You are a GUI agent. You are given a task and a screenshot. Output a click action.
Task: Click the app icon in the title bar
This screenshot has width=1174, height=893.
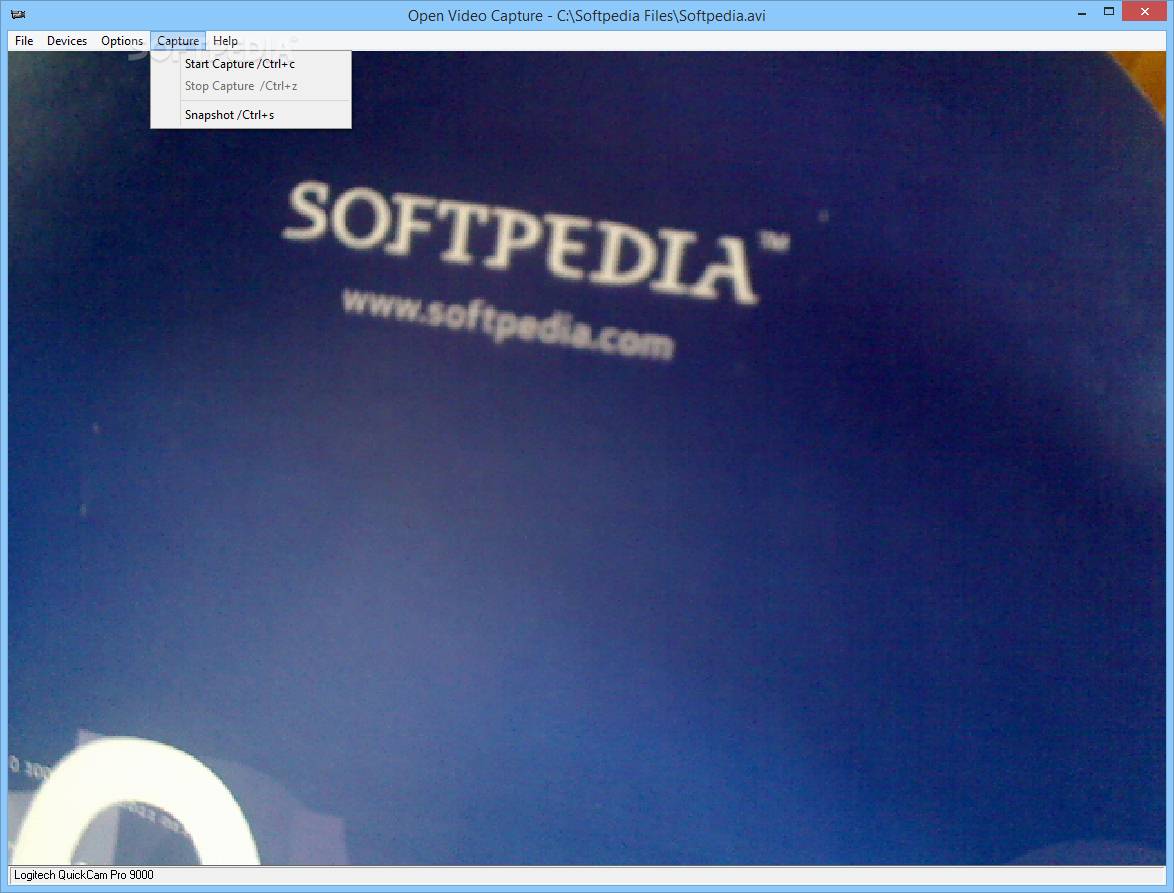[18, 14]
